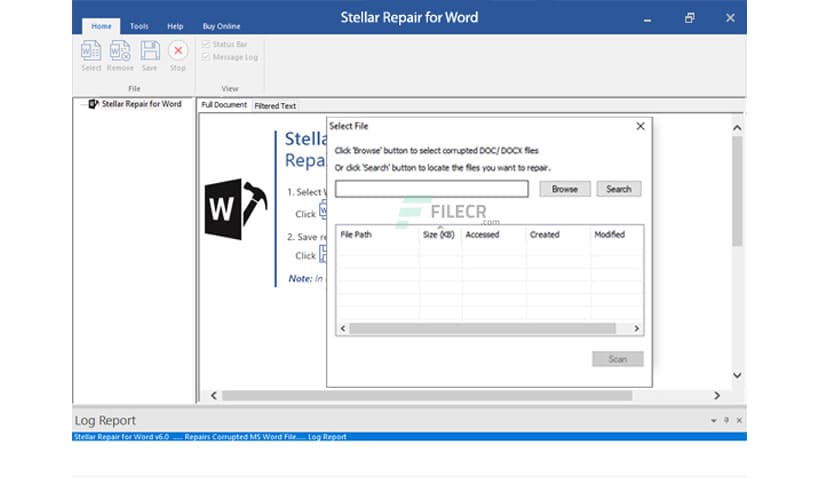
Task: Switch to the Full Document tab
Action: coord(224,105)
